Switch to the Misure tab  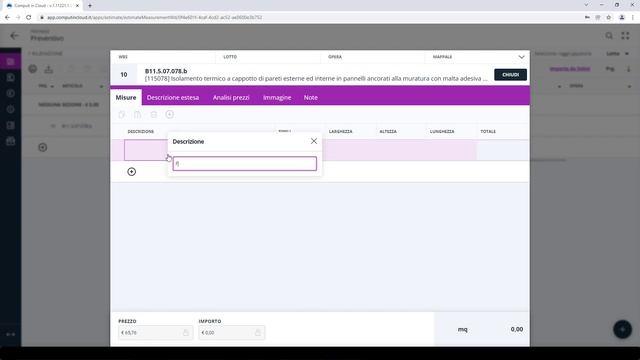pyautogui.click(x=126, y=98)
